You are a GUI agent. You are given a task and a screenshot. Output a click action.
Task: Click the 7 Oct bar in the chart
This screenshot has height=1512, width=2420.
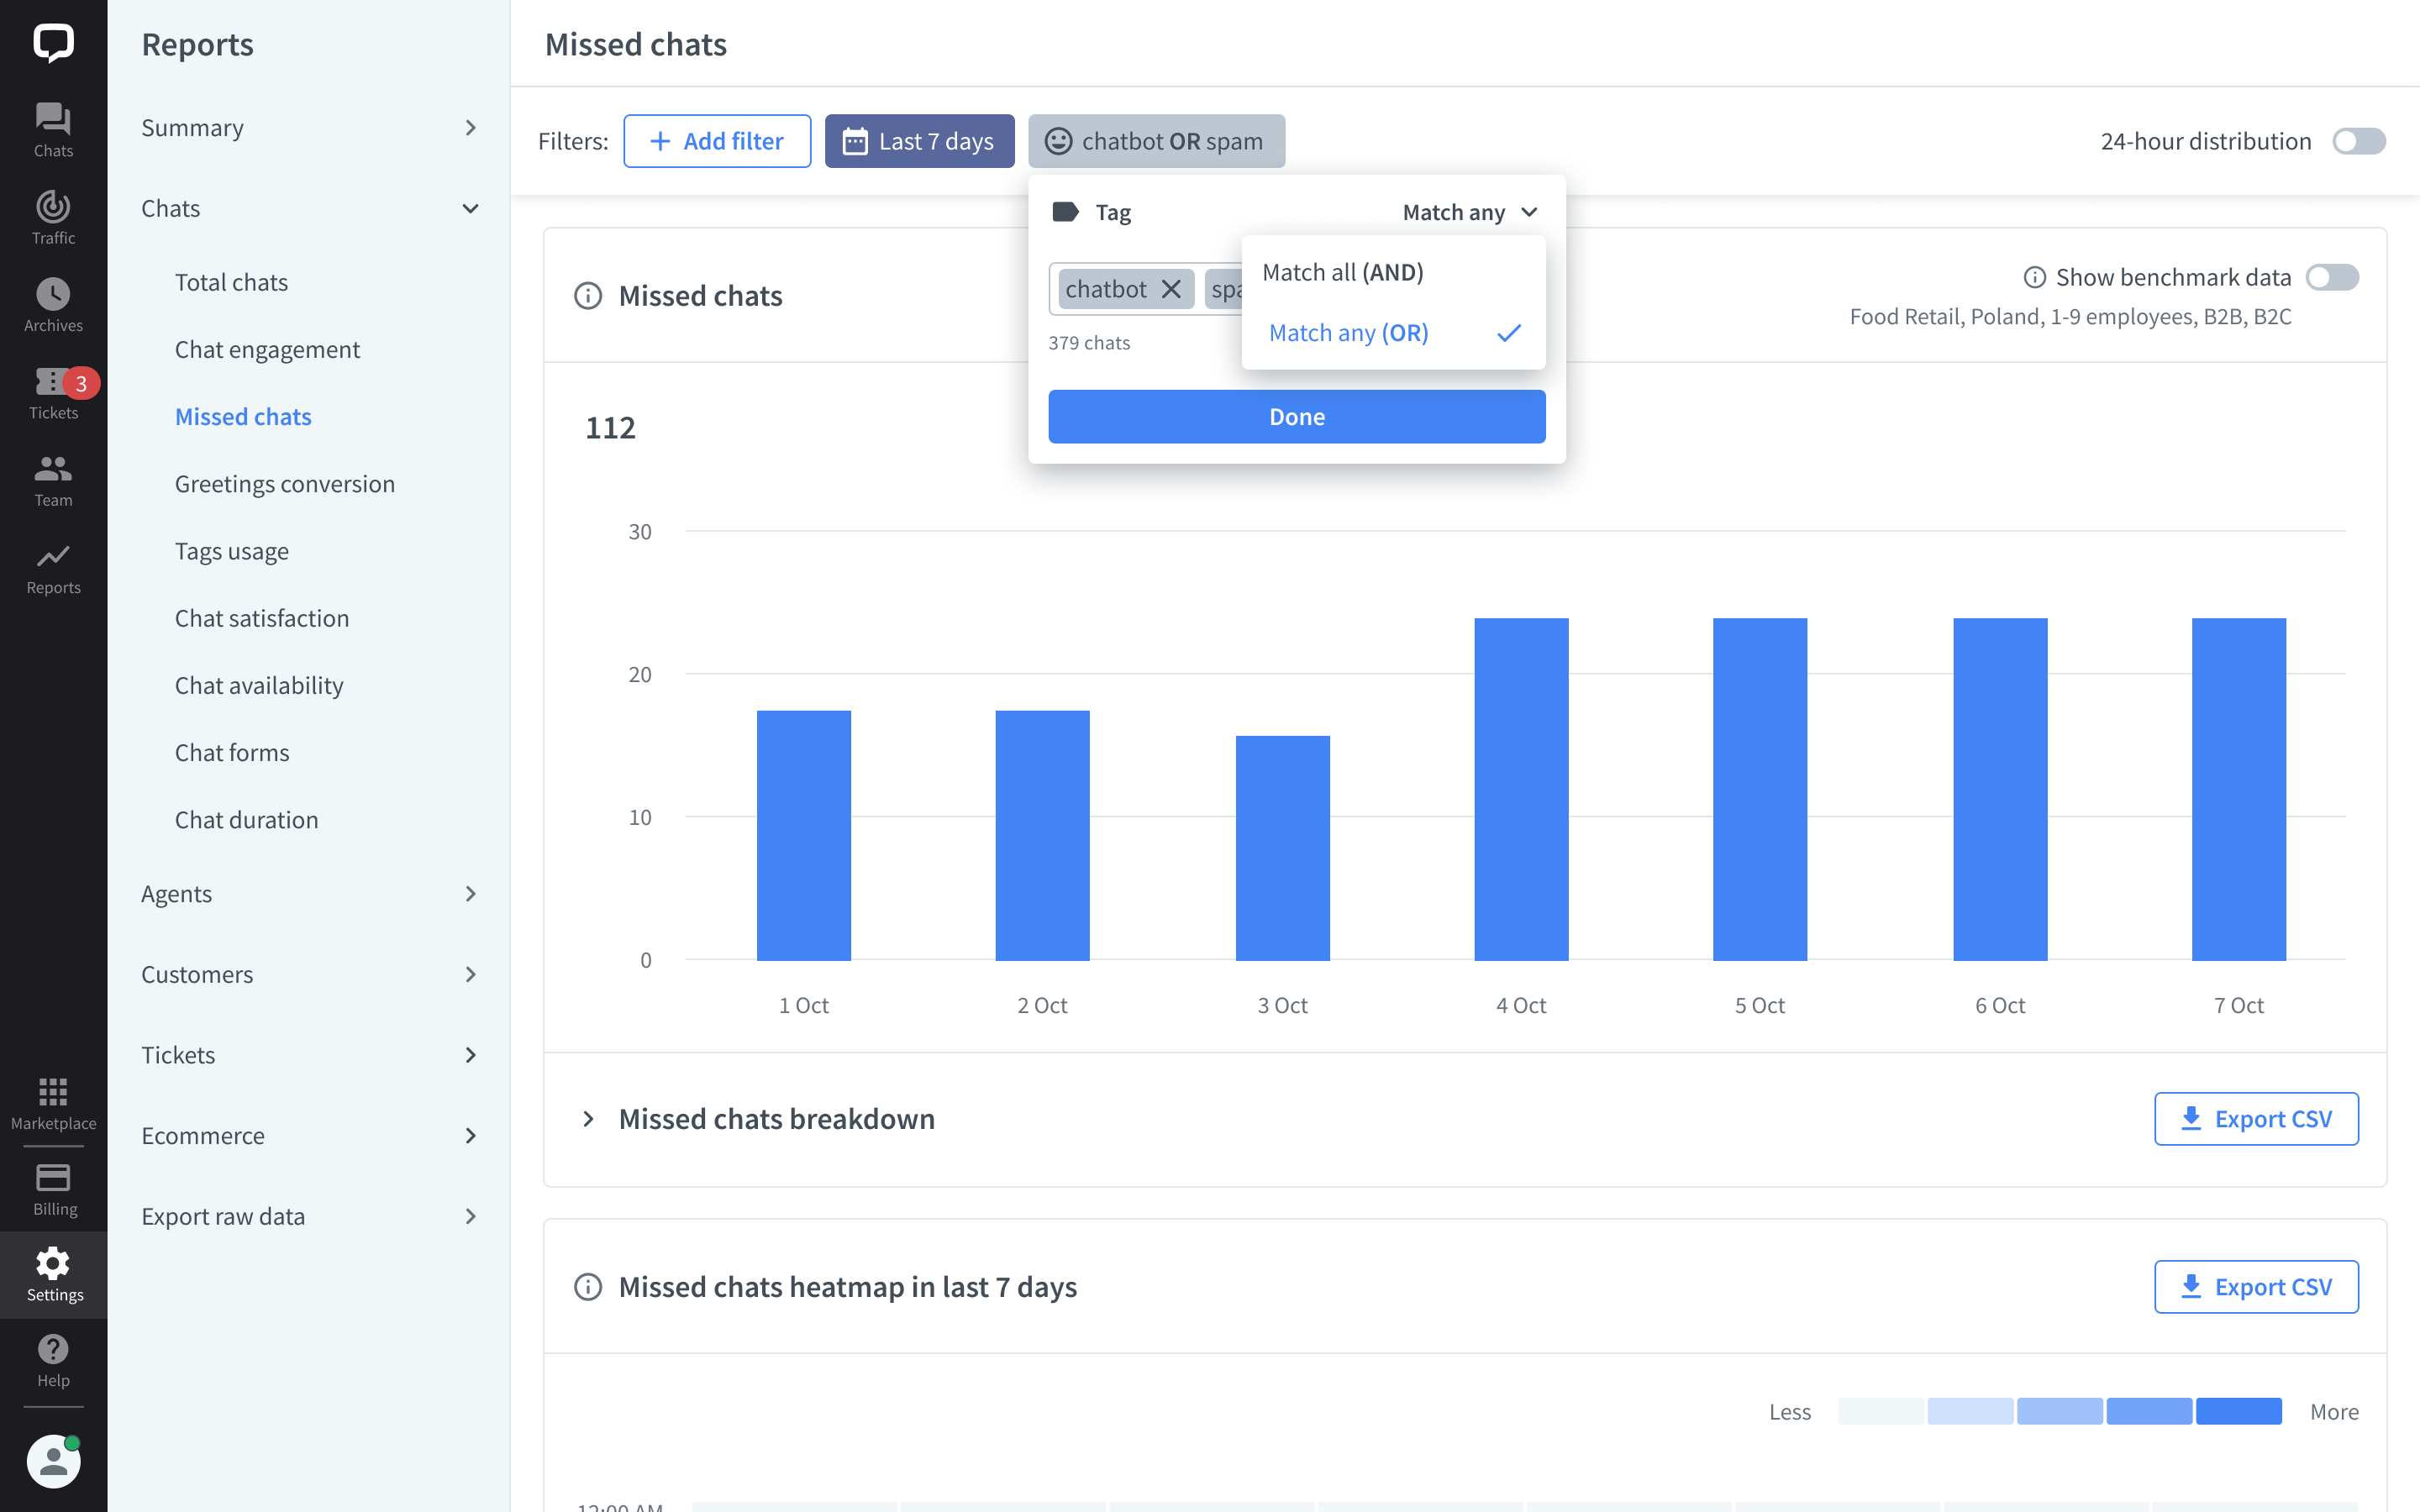tap(2238, 789)
